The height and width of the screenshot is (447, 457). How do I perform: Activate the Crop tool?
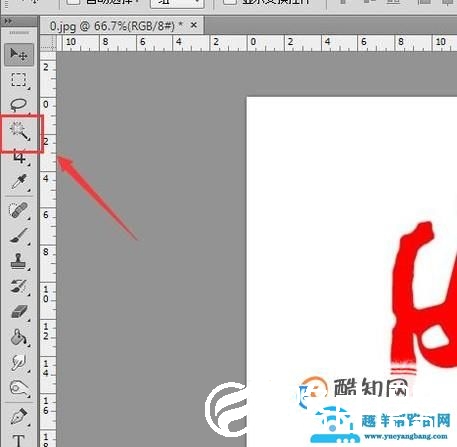coord(19,157)
